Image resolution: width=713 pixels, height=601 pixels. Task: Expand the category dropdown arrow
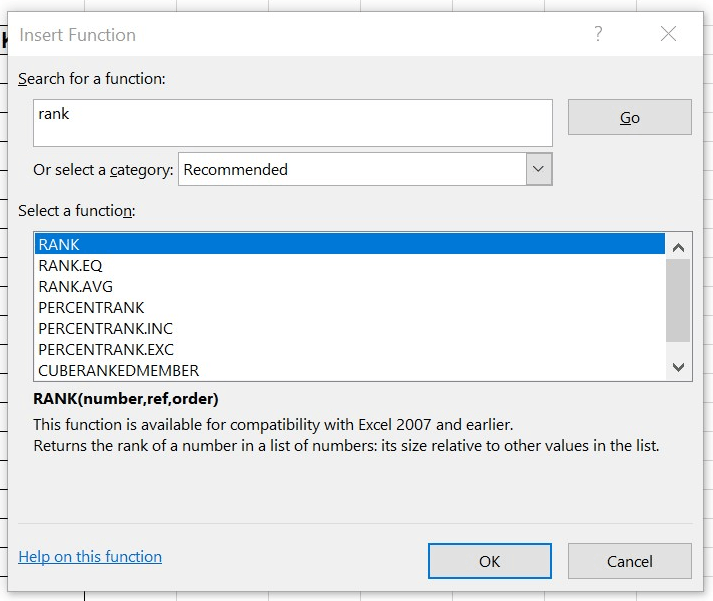539,169
